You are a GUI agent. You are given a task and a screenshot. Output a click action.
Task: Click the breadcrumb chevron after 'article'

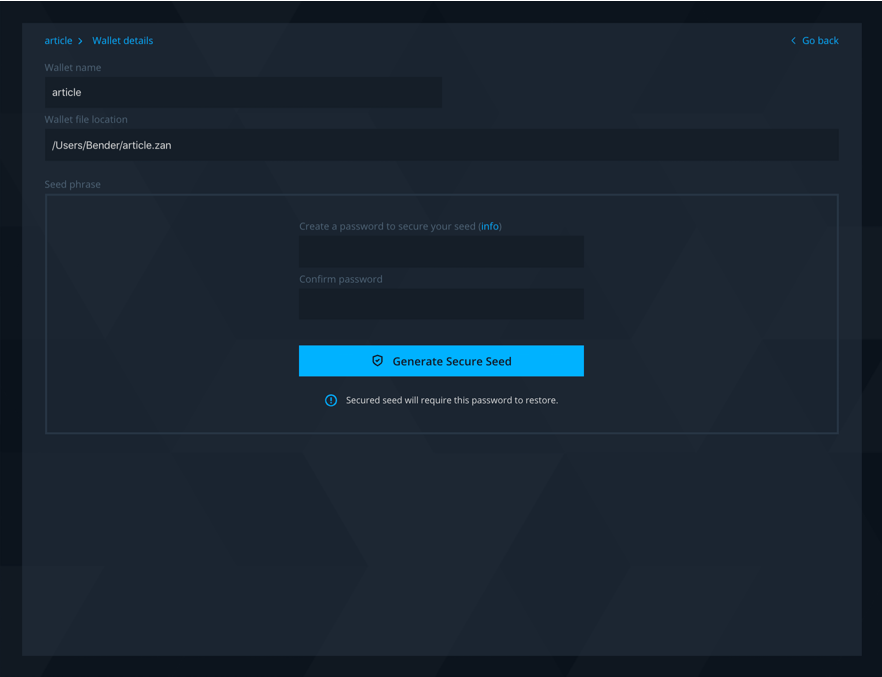(80, 41)
